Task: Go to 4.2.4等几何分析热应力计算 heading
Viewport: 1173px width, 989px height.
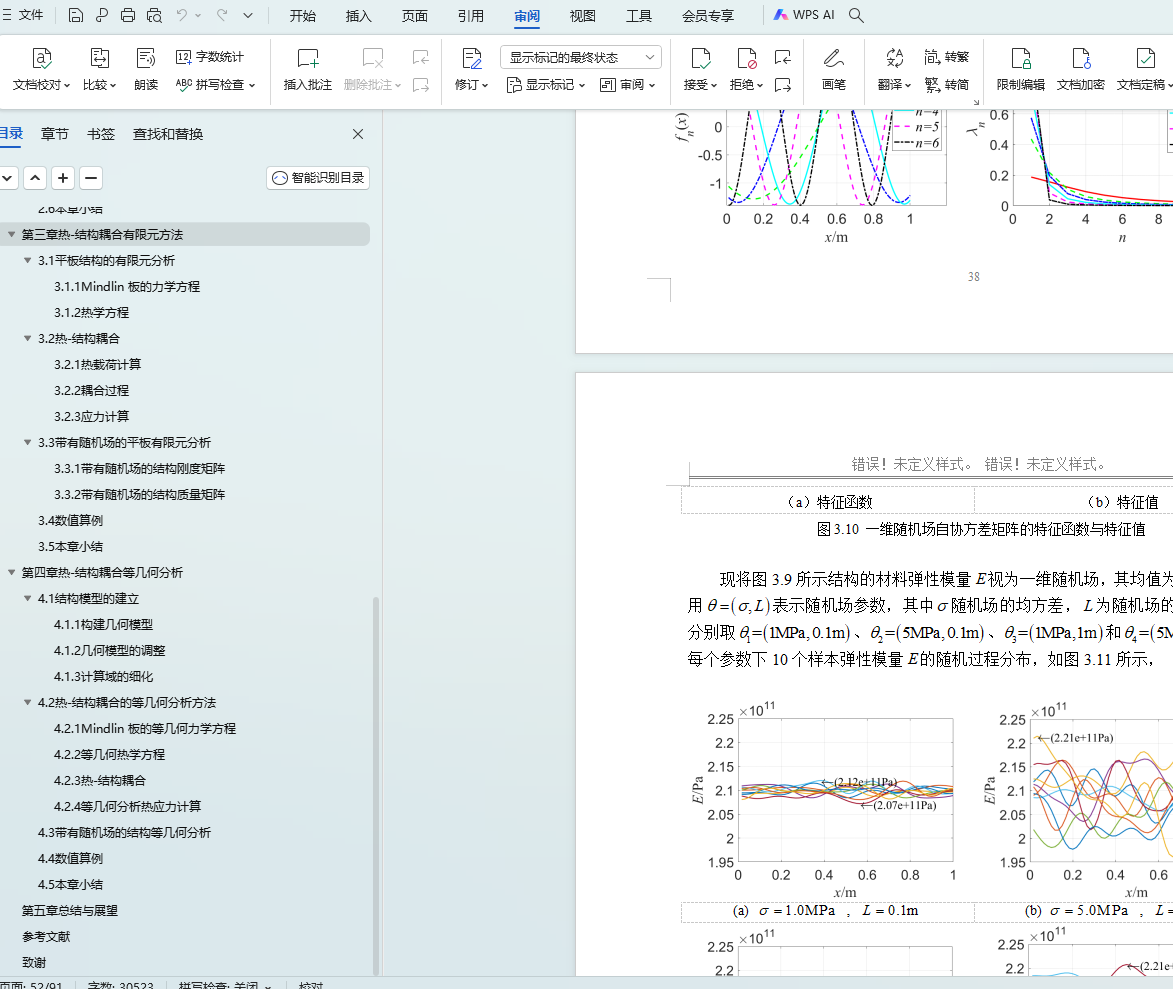Action: [127, 806]
